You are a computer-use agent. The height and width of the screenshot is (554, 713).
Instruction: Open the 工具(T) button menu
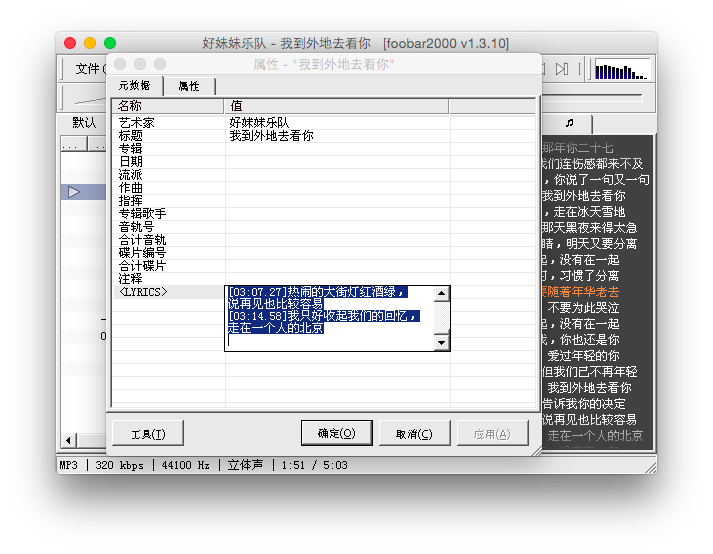point(148,433)
